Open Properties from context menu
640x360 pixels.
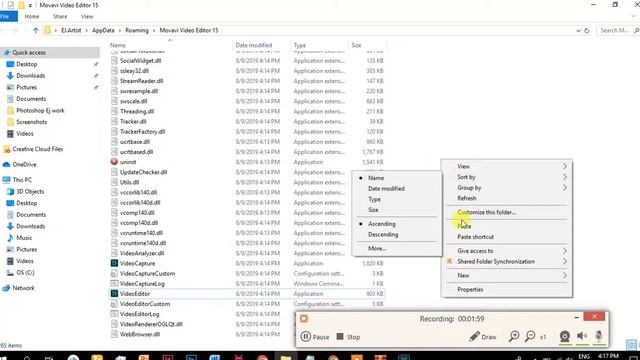470,289
